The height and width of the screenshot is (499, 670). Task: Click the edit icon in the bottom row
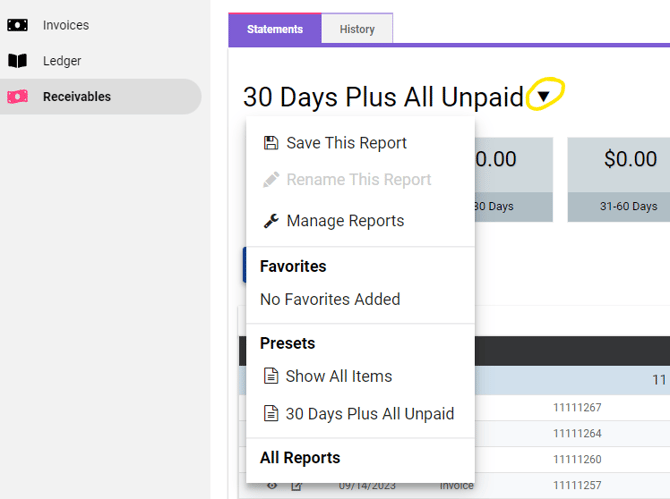coord(297,486)
